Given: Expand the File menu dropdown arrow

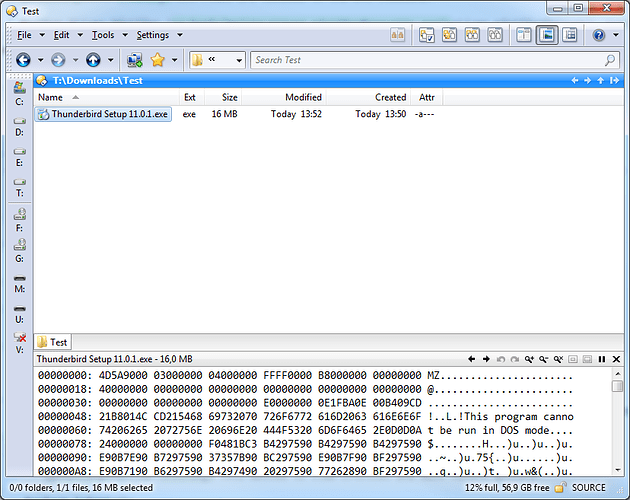Looking at the screenshot, I should click(42, 35).
